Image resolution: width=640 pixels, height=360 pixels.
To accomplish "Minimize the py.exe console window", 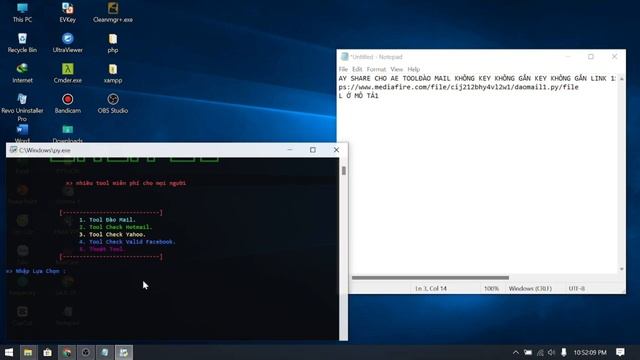I will [290, 150].
